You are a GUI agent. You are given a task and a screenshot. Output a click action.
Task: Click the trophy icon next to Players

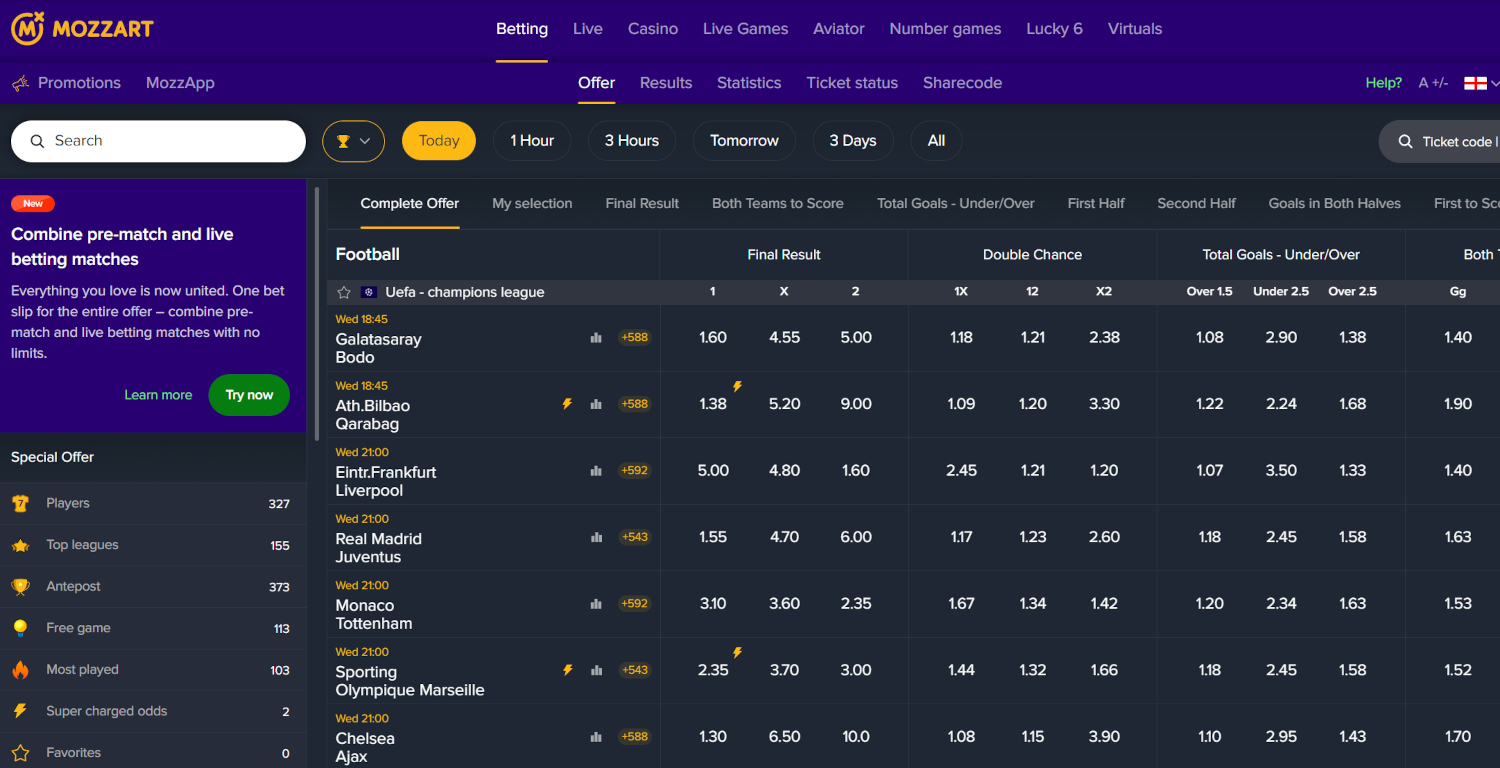point(22,503)
